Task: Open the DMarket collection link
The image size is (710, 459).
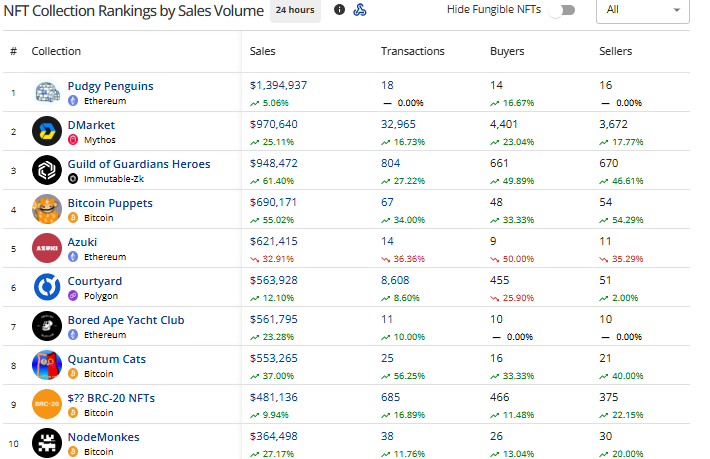Action: [x=91, y=125]
